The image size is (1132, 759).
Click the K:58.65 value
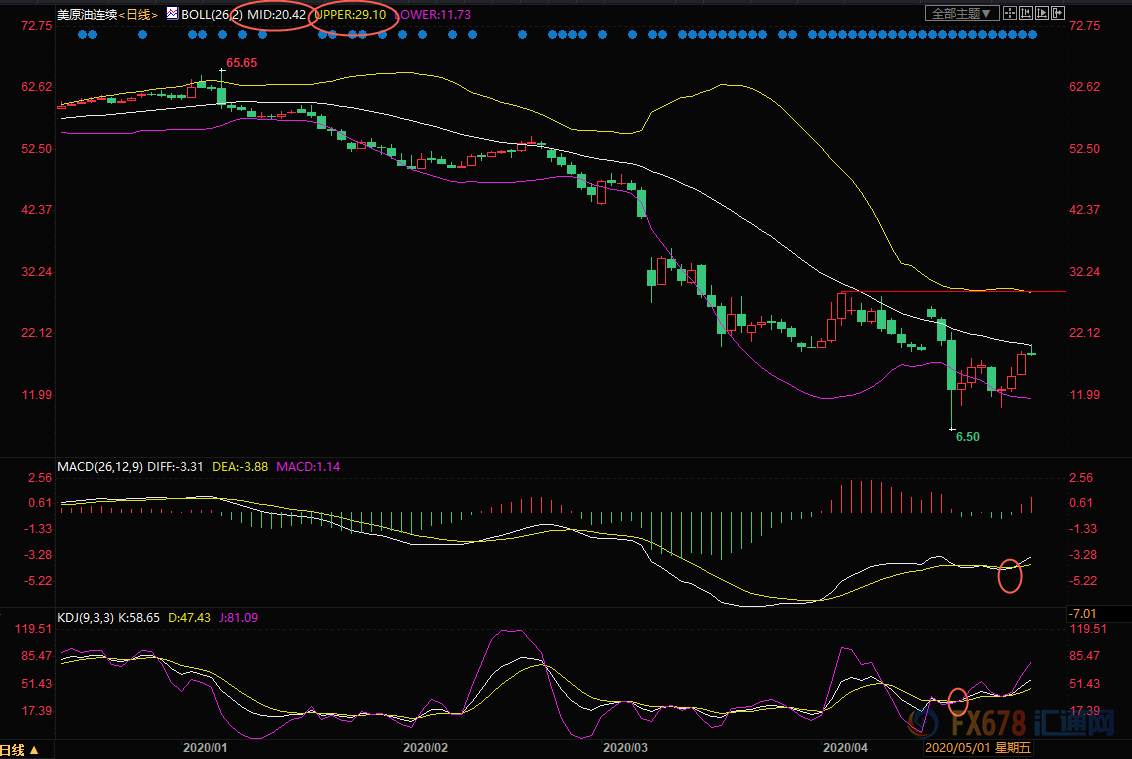coord(139,617)
